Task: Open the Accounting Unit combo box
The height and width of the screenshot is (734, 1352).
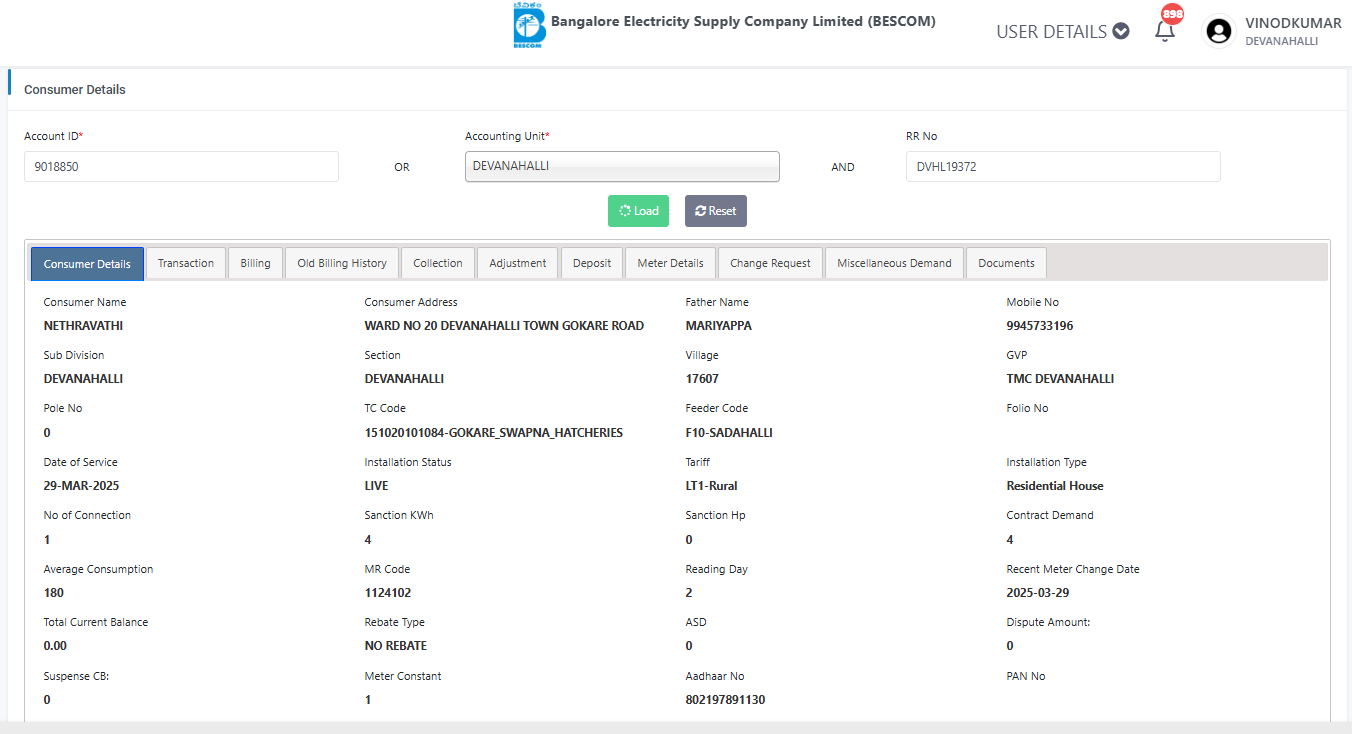Action: pos(622,167)
